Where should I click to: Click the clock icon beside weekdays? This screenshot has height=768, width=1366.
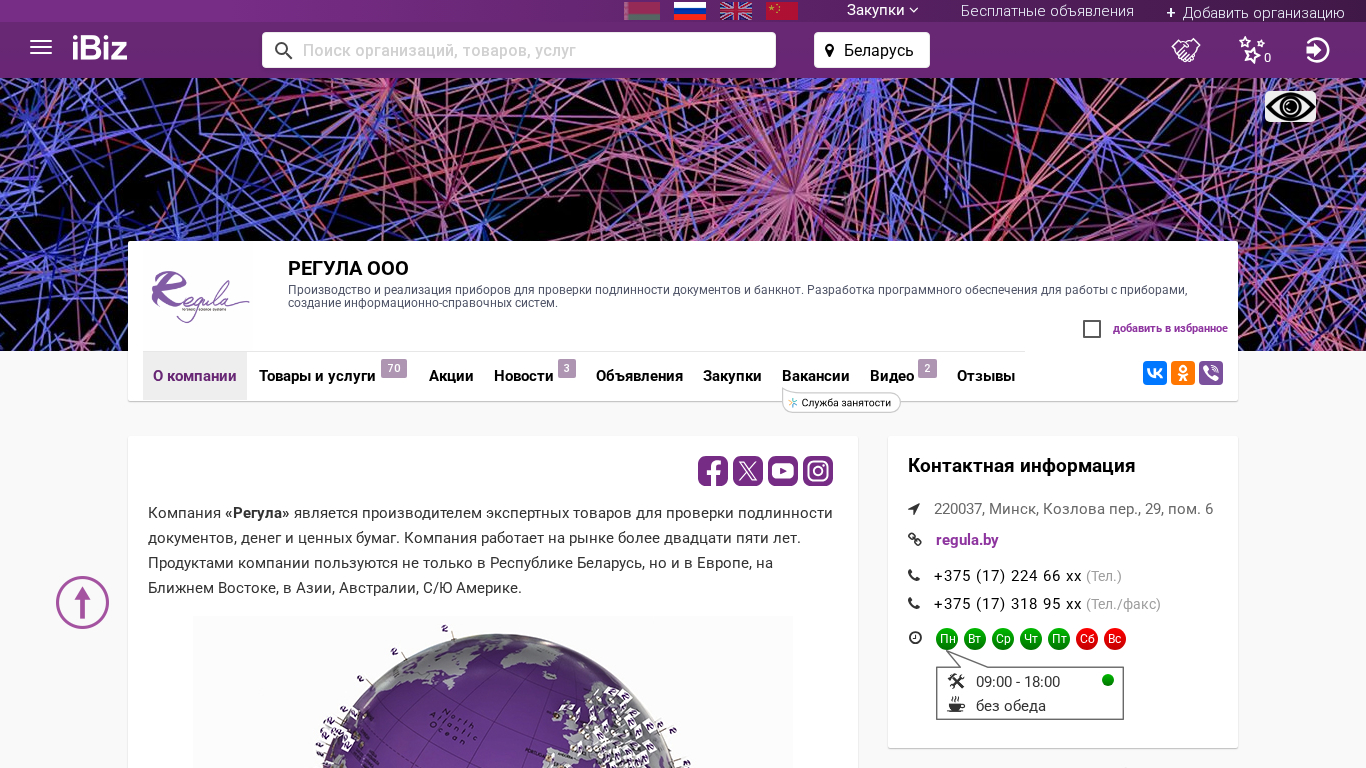coord(915,638)
